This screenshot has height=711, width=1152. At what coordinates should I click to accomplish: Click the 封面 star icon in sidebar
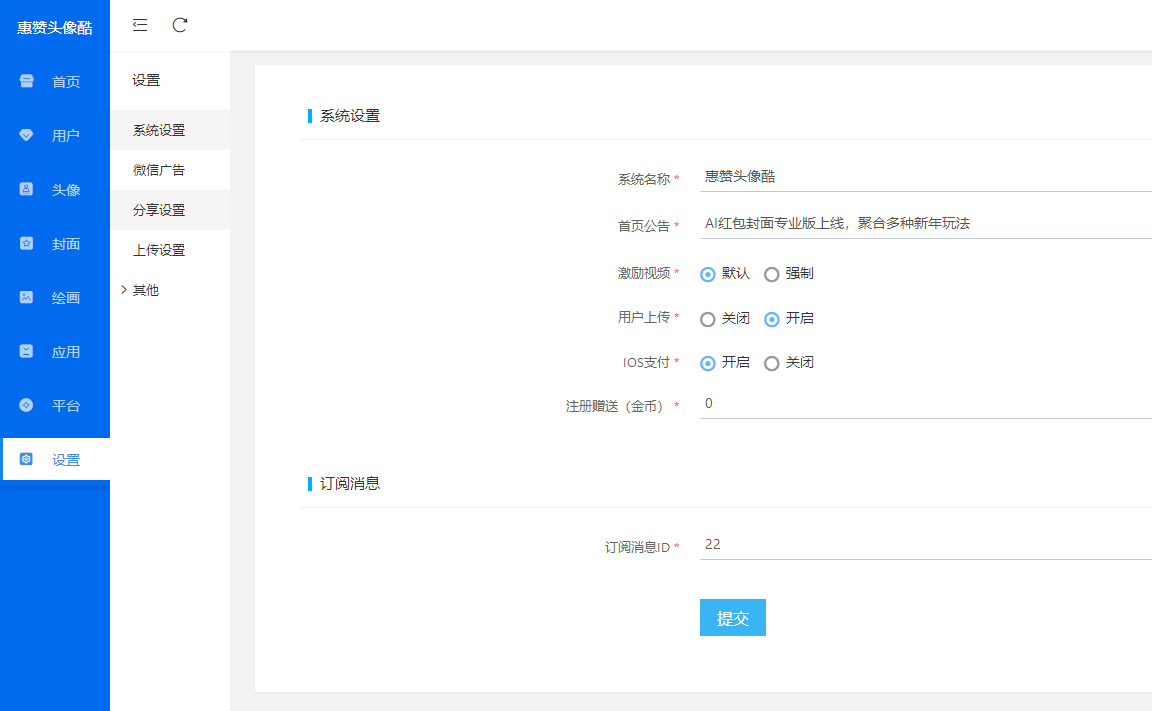(x=26, y=243)
